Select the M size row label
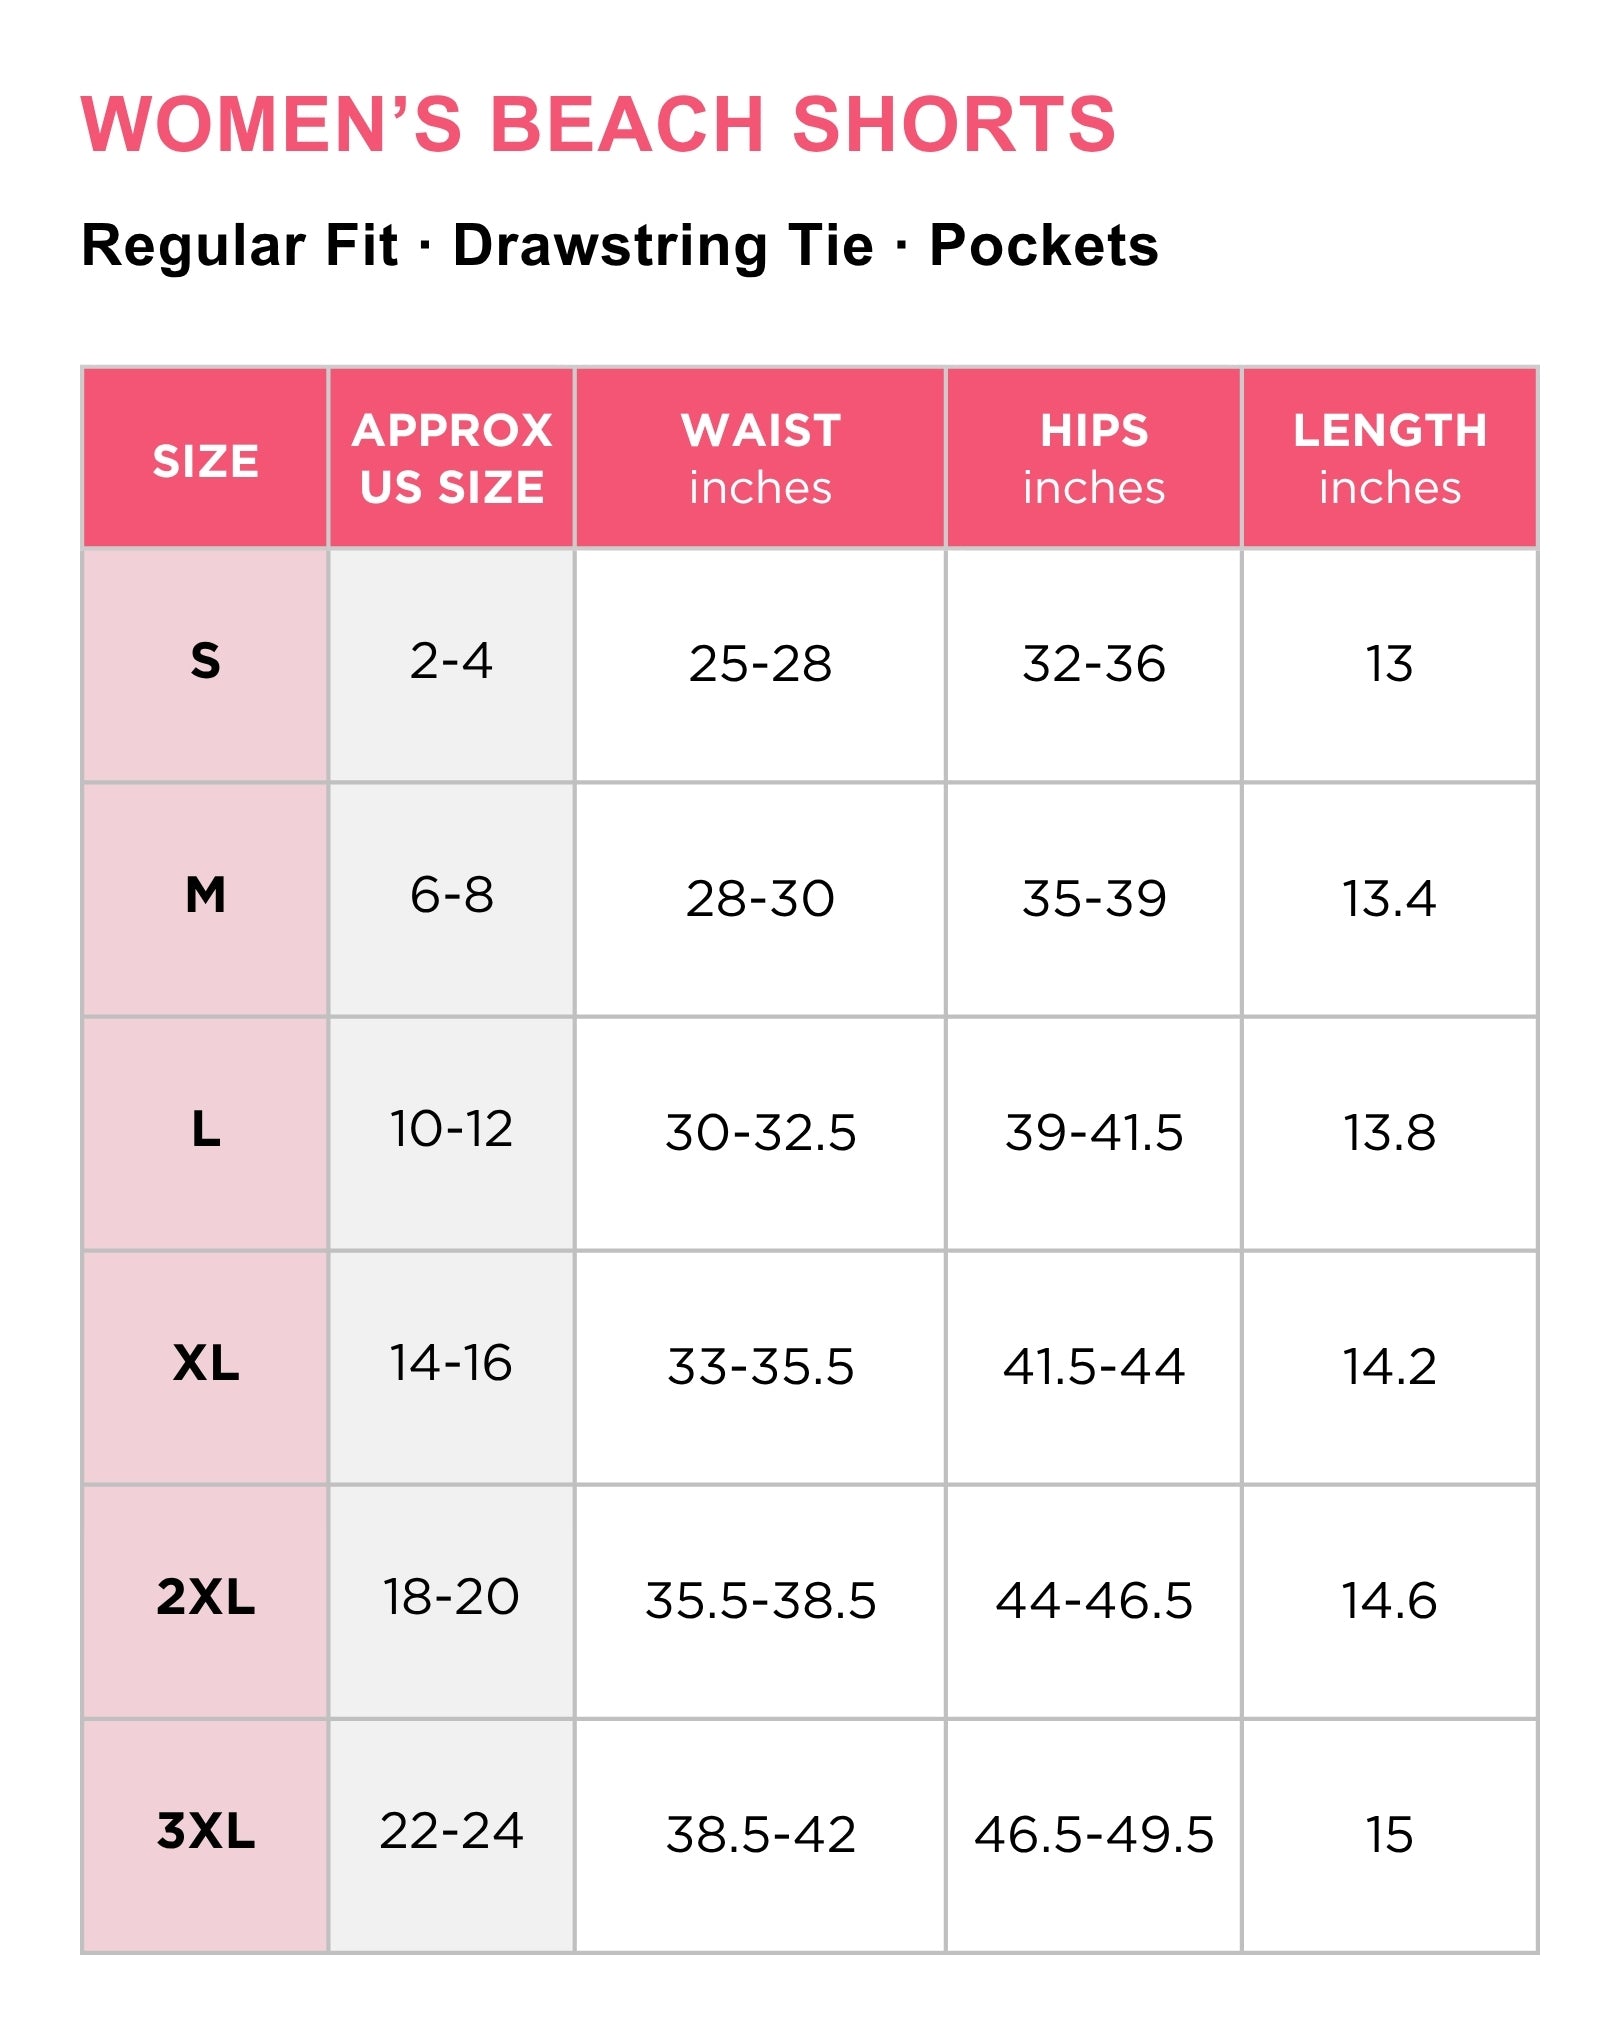This screenshot has height=2025, width=1620. [x=205, y=899]
